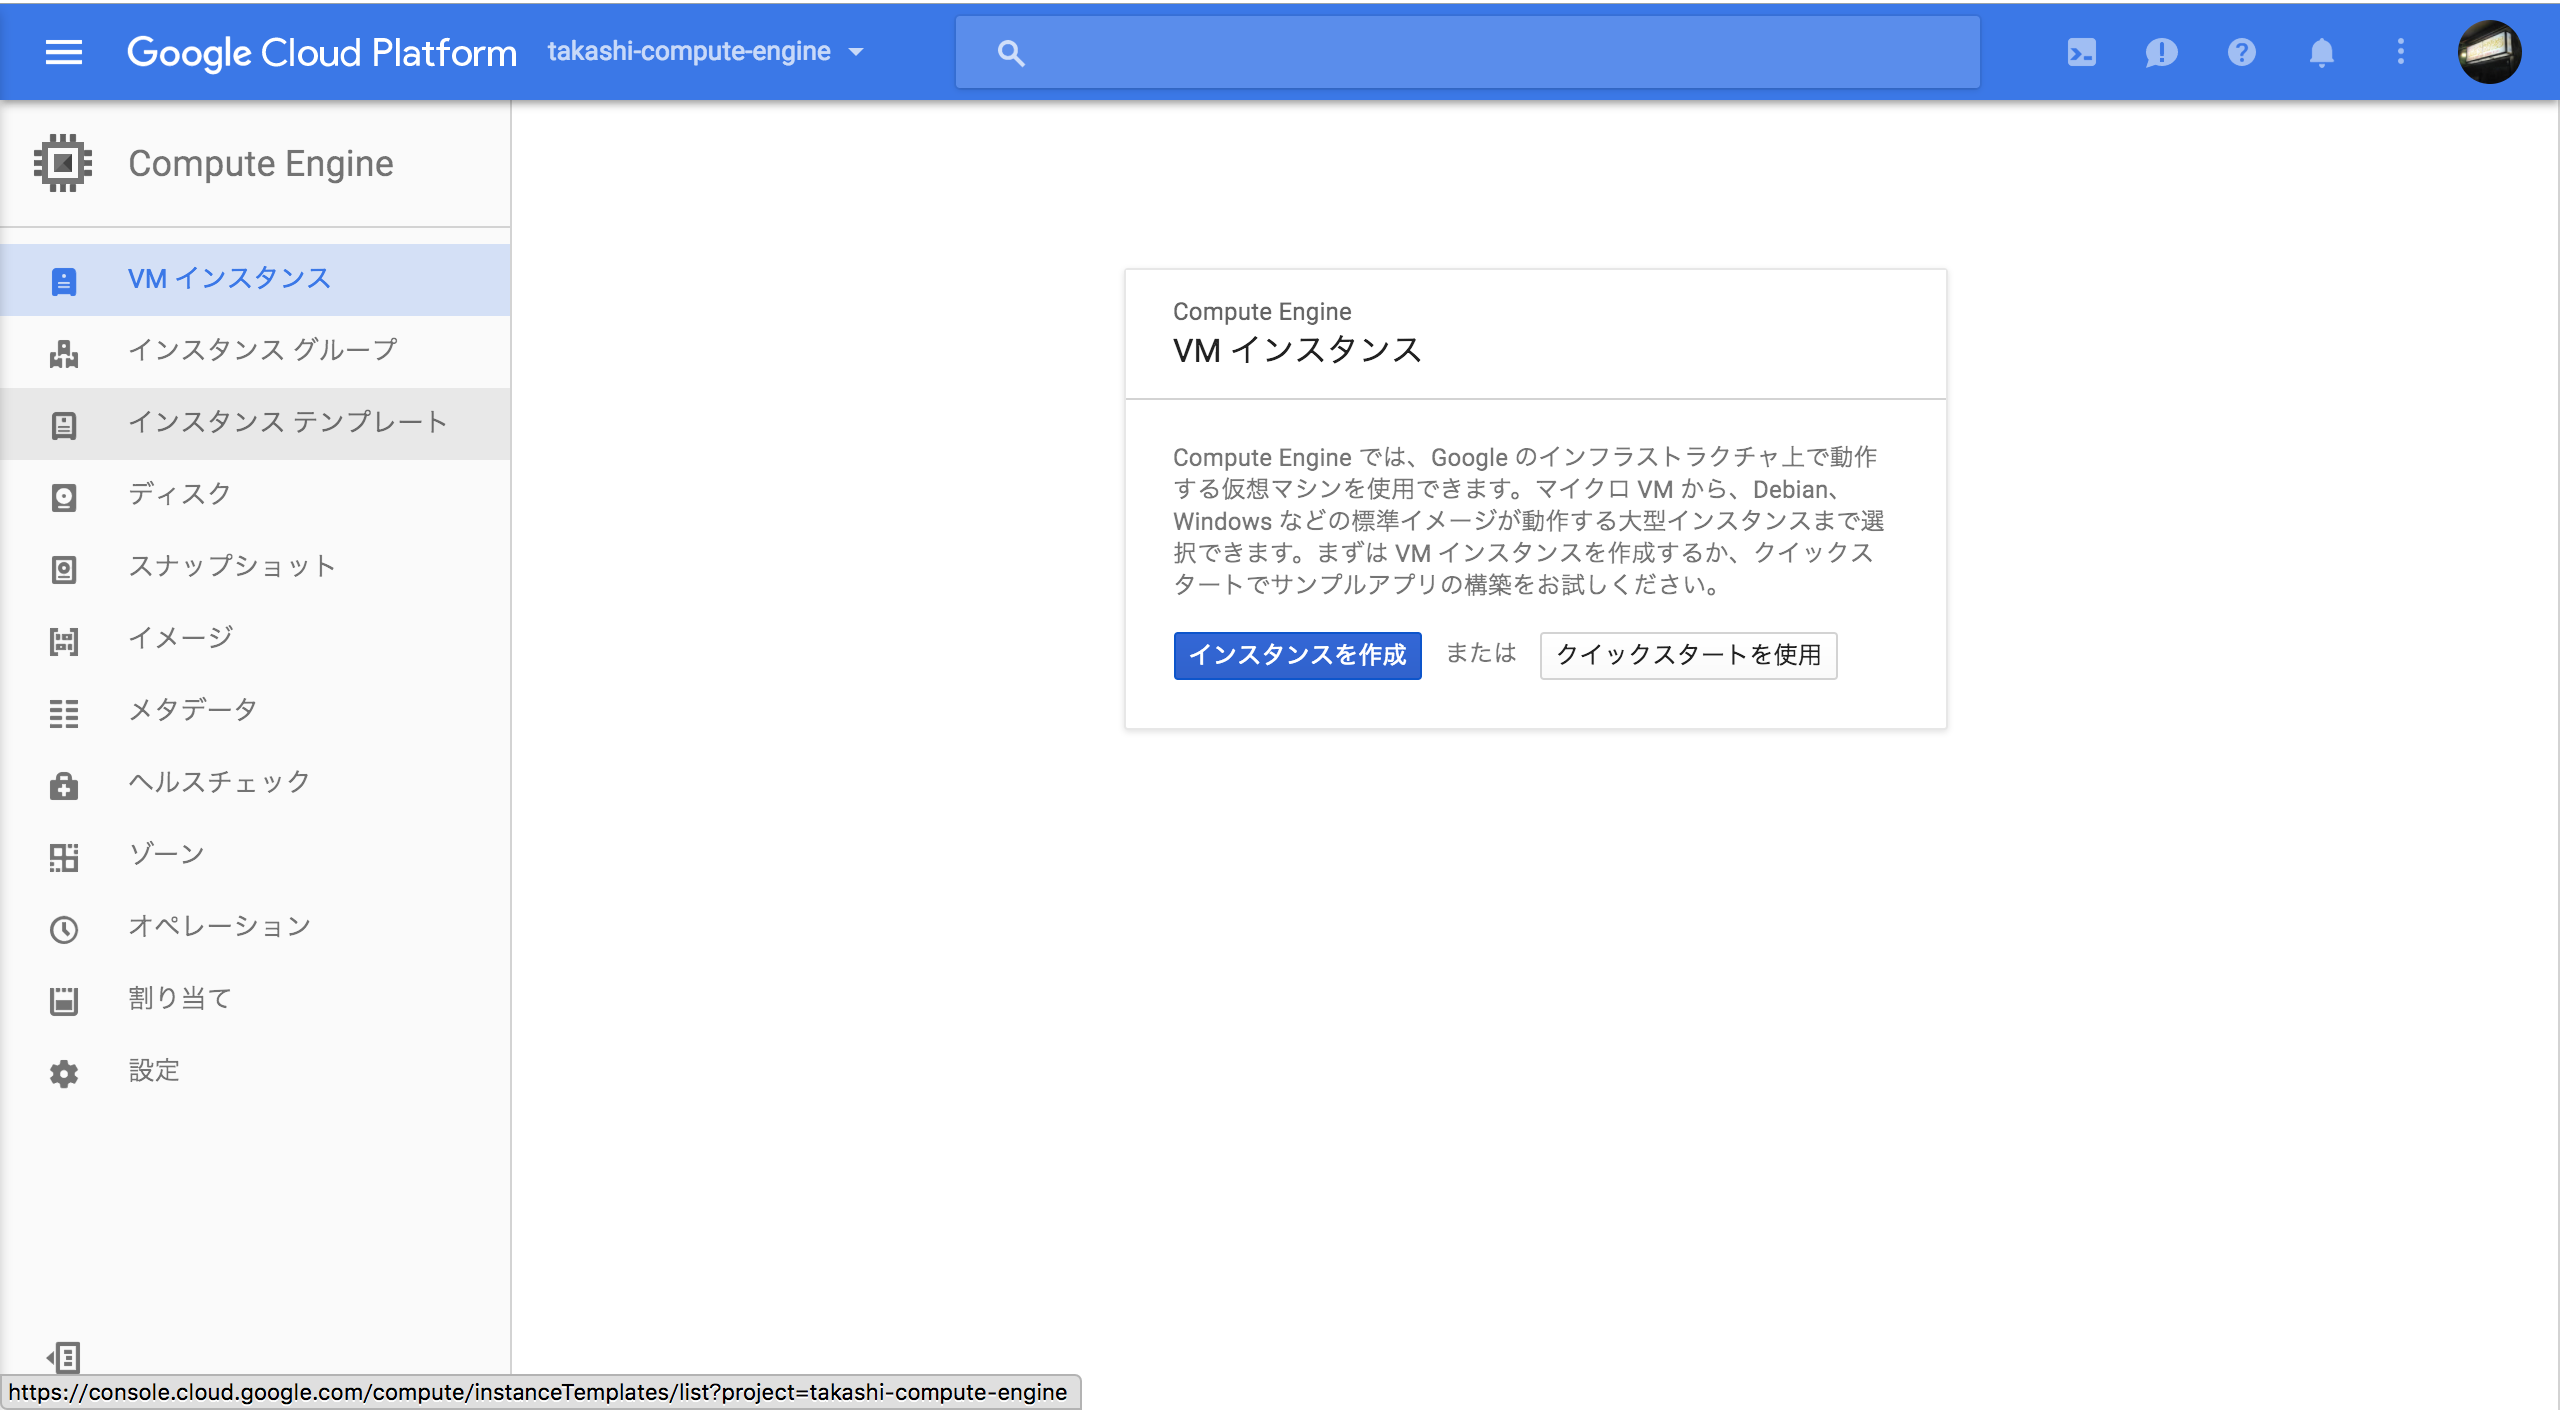Viewport: 2560px width, 1410px height.
Task: Open メタデータ via its sidebar icon
Action: pos(64,712)
